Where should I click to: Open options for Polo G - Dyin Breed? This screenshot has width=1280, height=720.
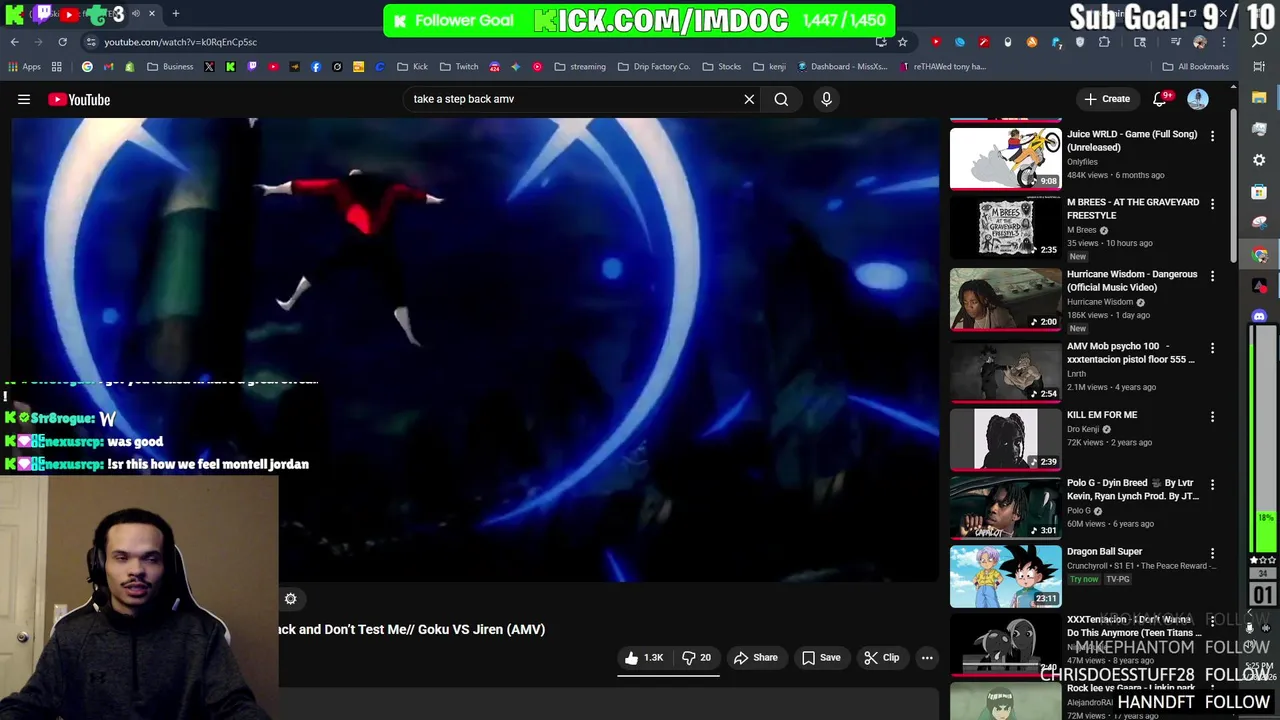[1212, 484]
